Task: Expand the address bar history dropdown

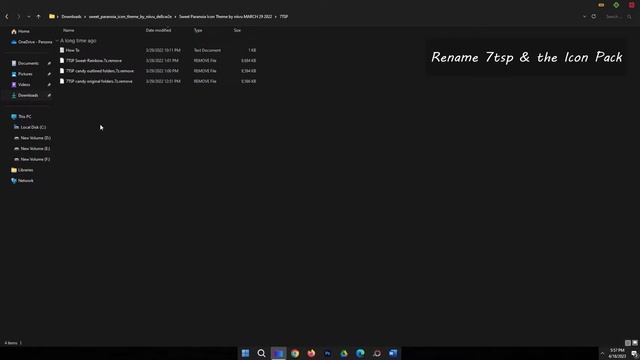Action: pyautogui.click(x=584, y=17)
